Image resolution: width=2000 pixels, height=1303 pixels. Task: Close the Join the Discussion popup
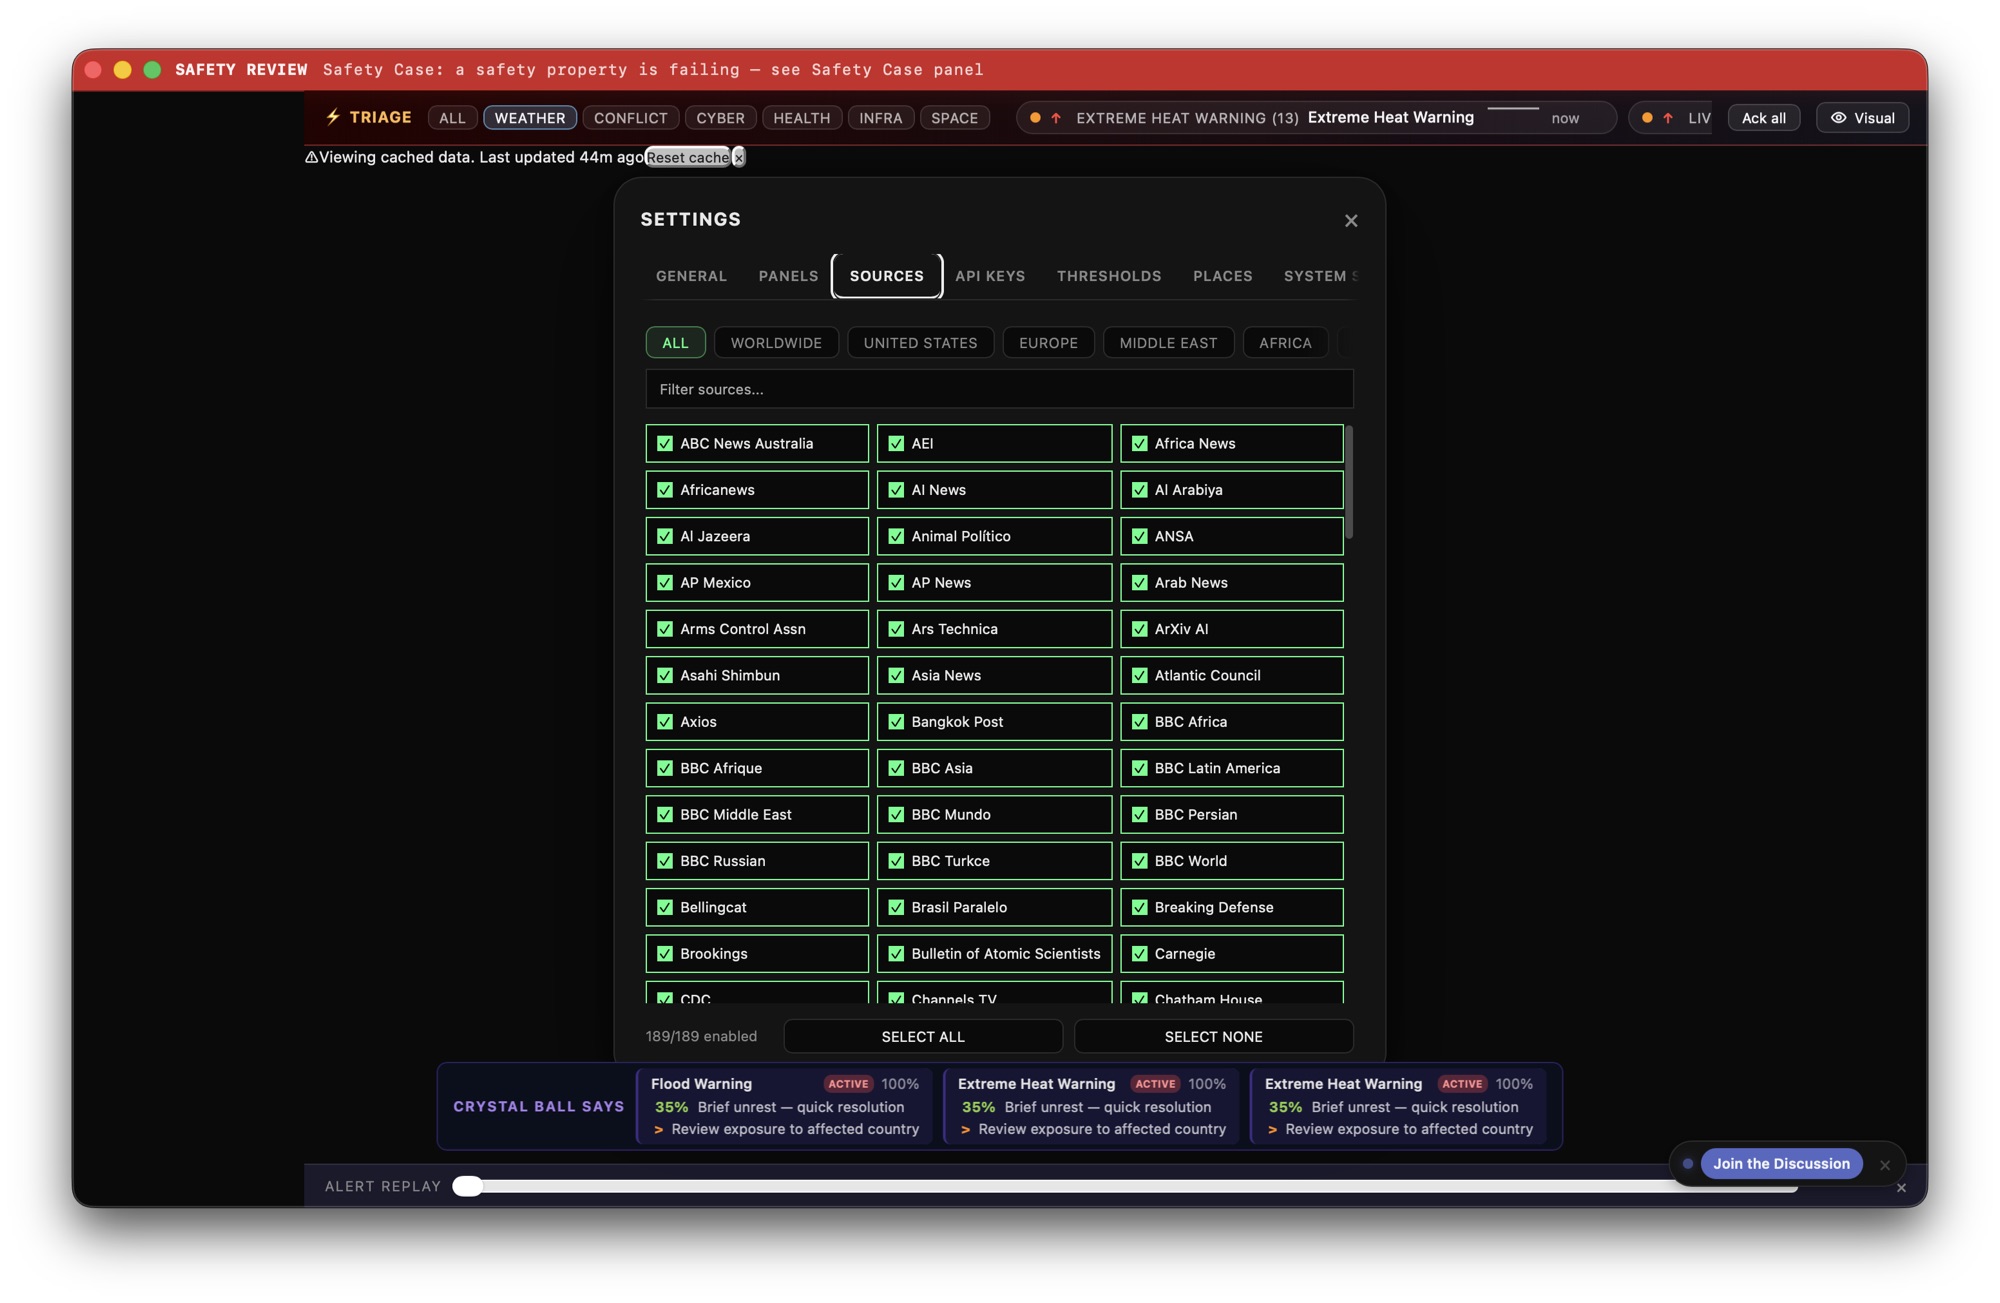(x=1885, y=1164)
